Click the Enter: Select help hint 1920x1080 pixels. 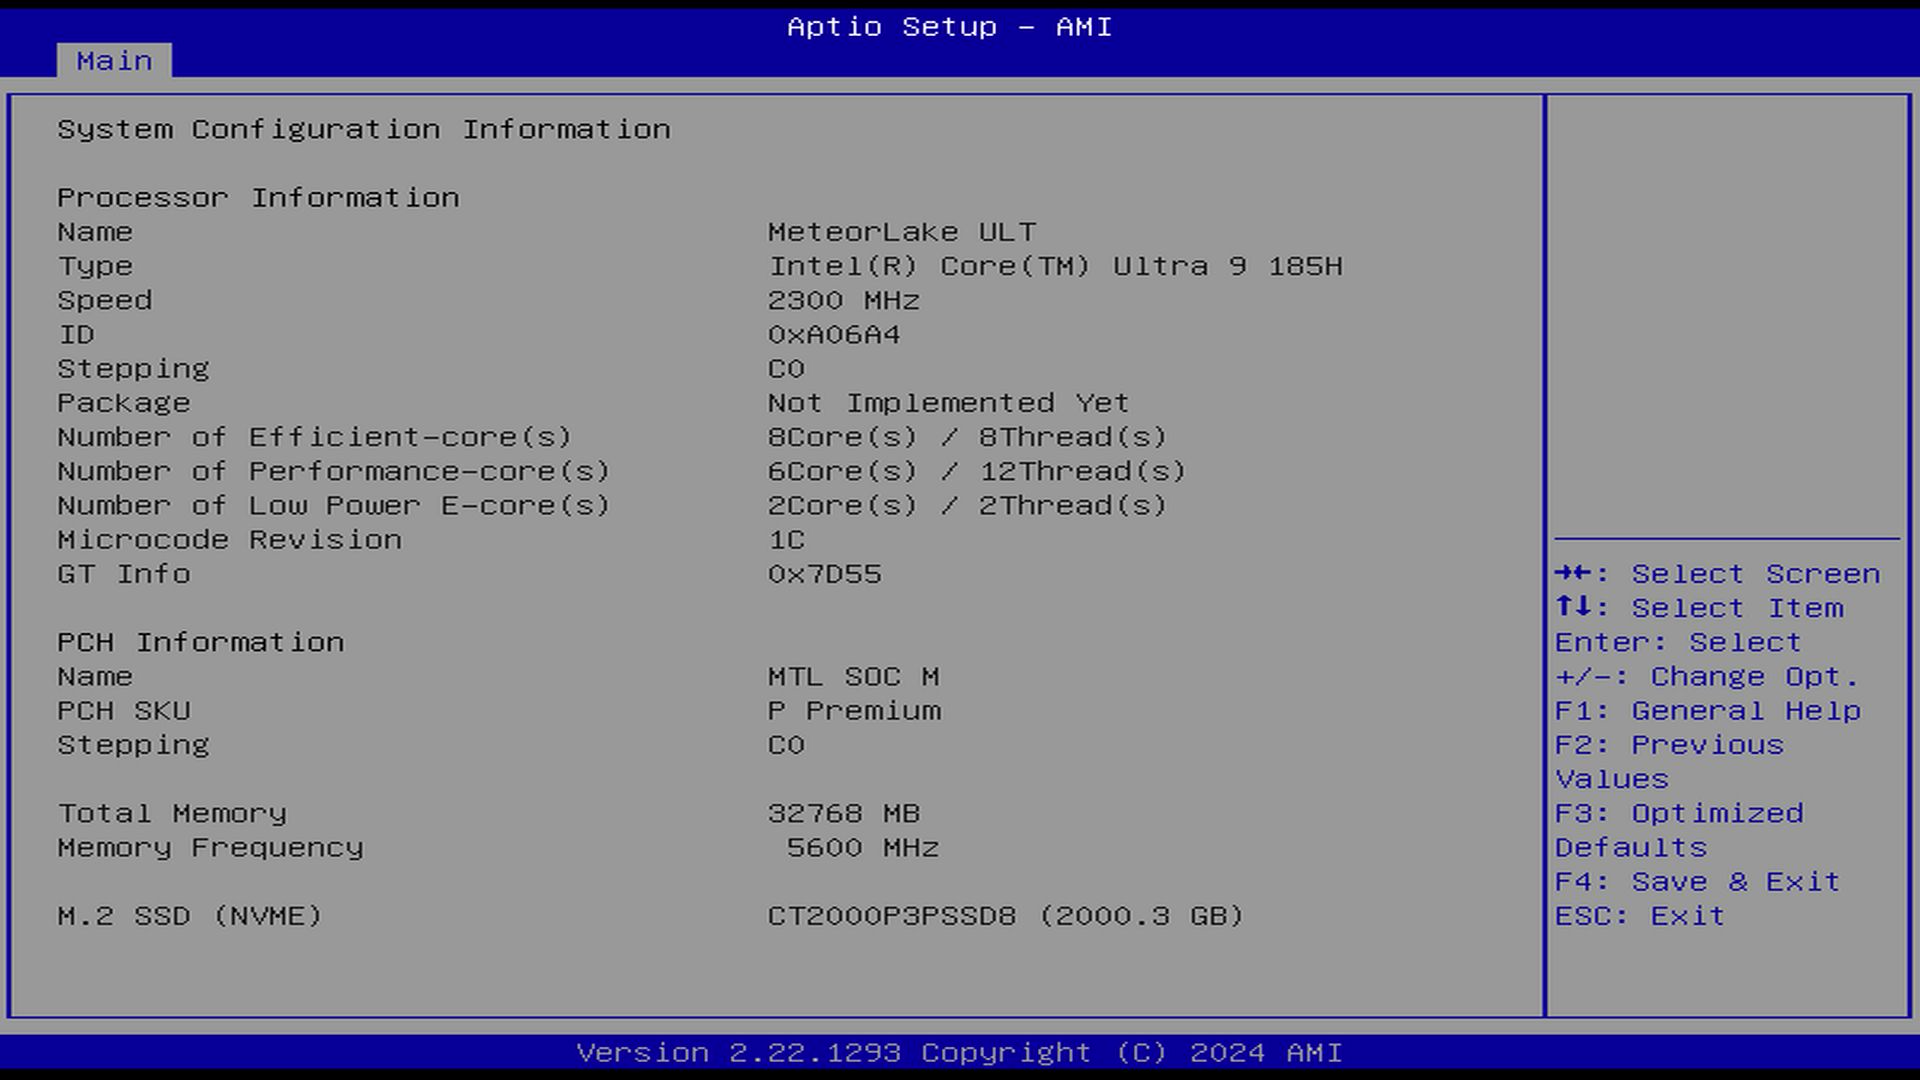pyautogui.click(x=1678, y=643)
